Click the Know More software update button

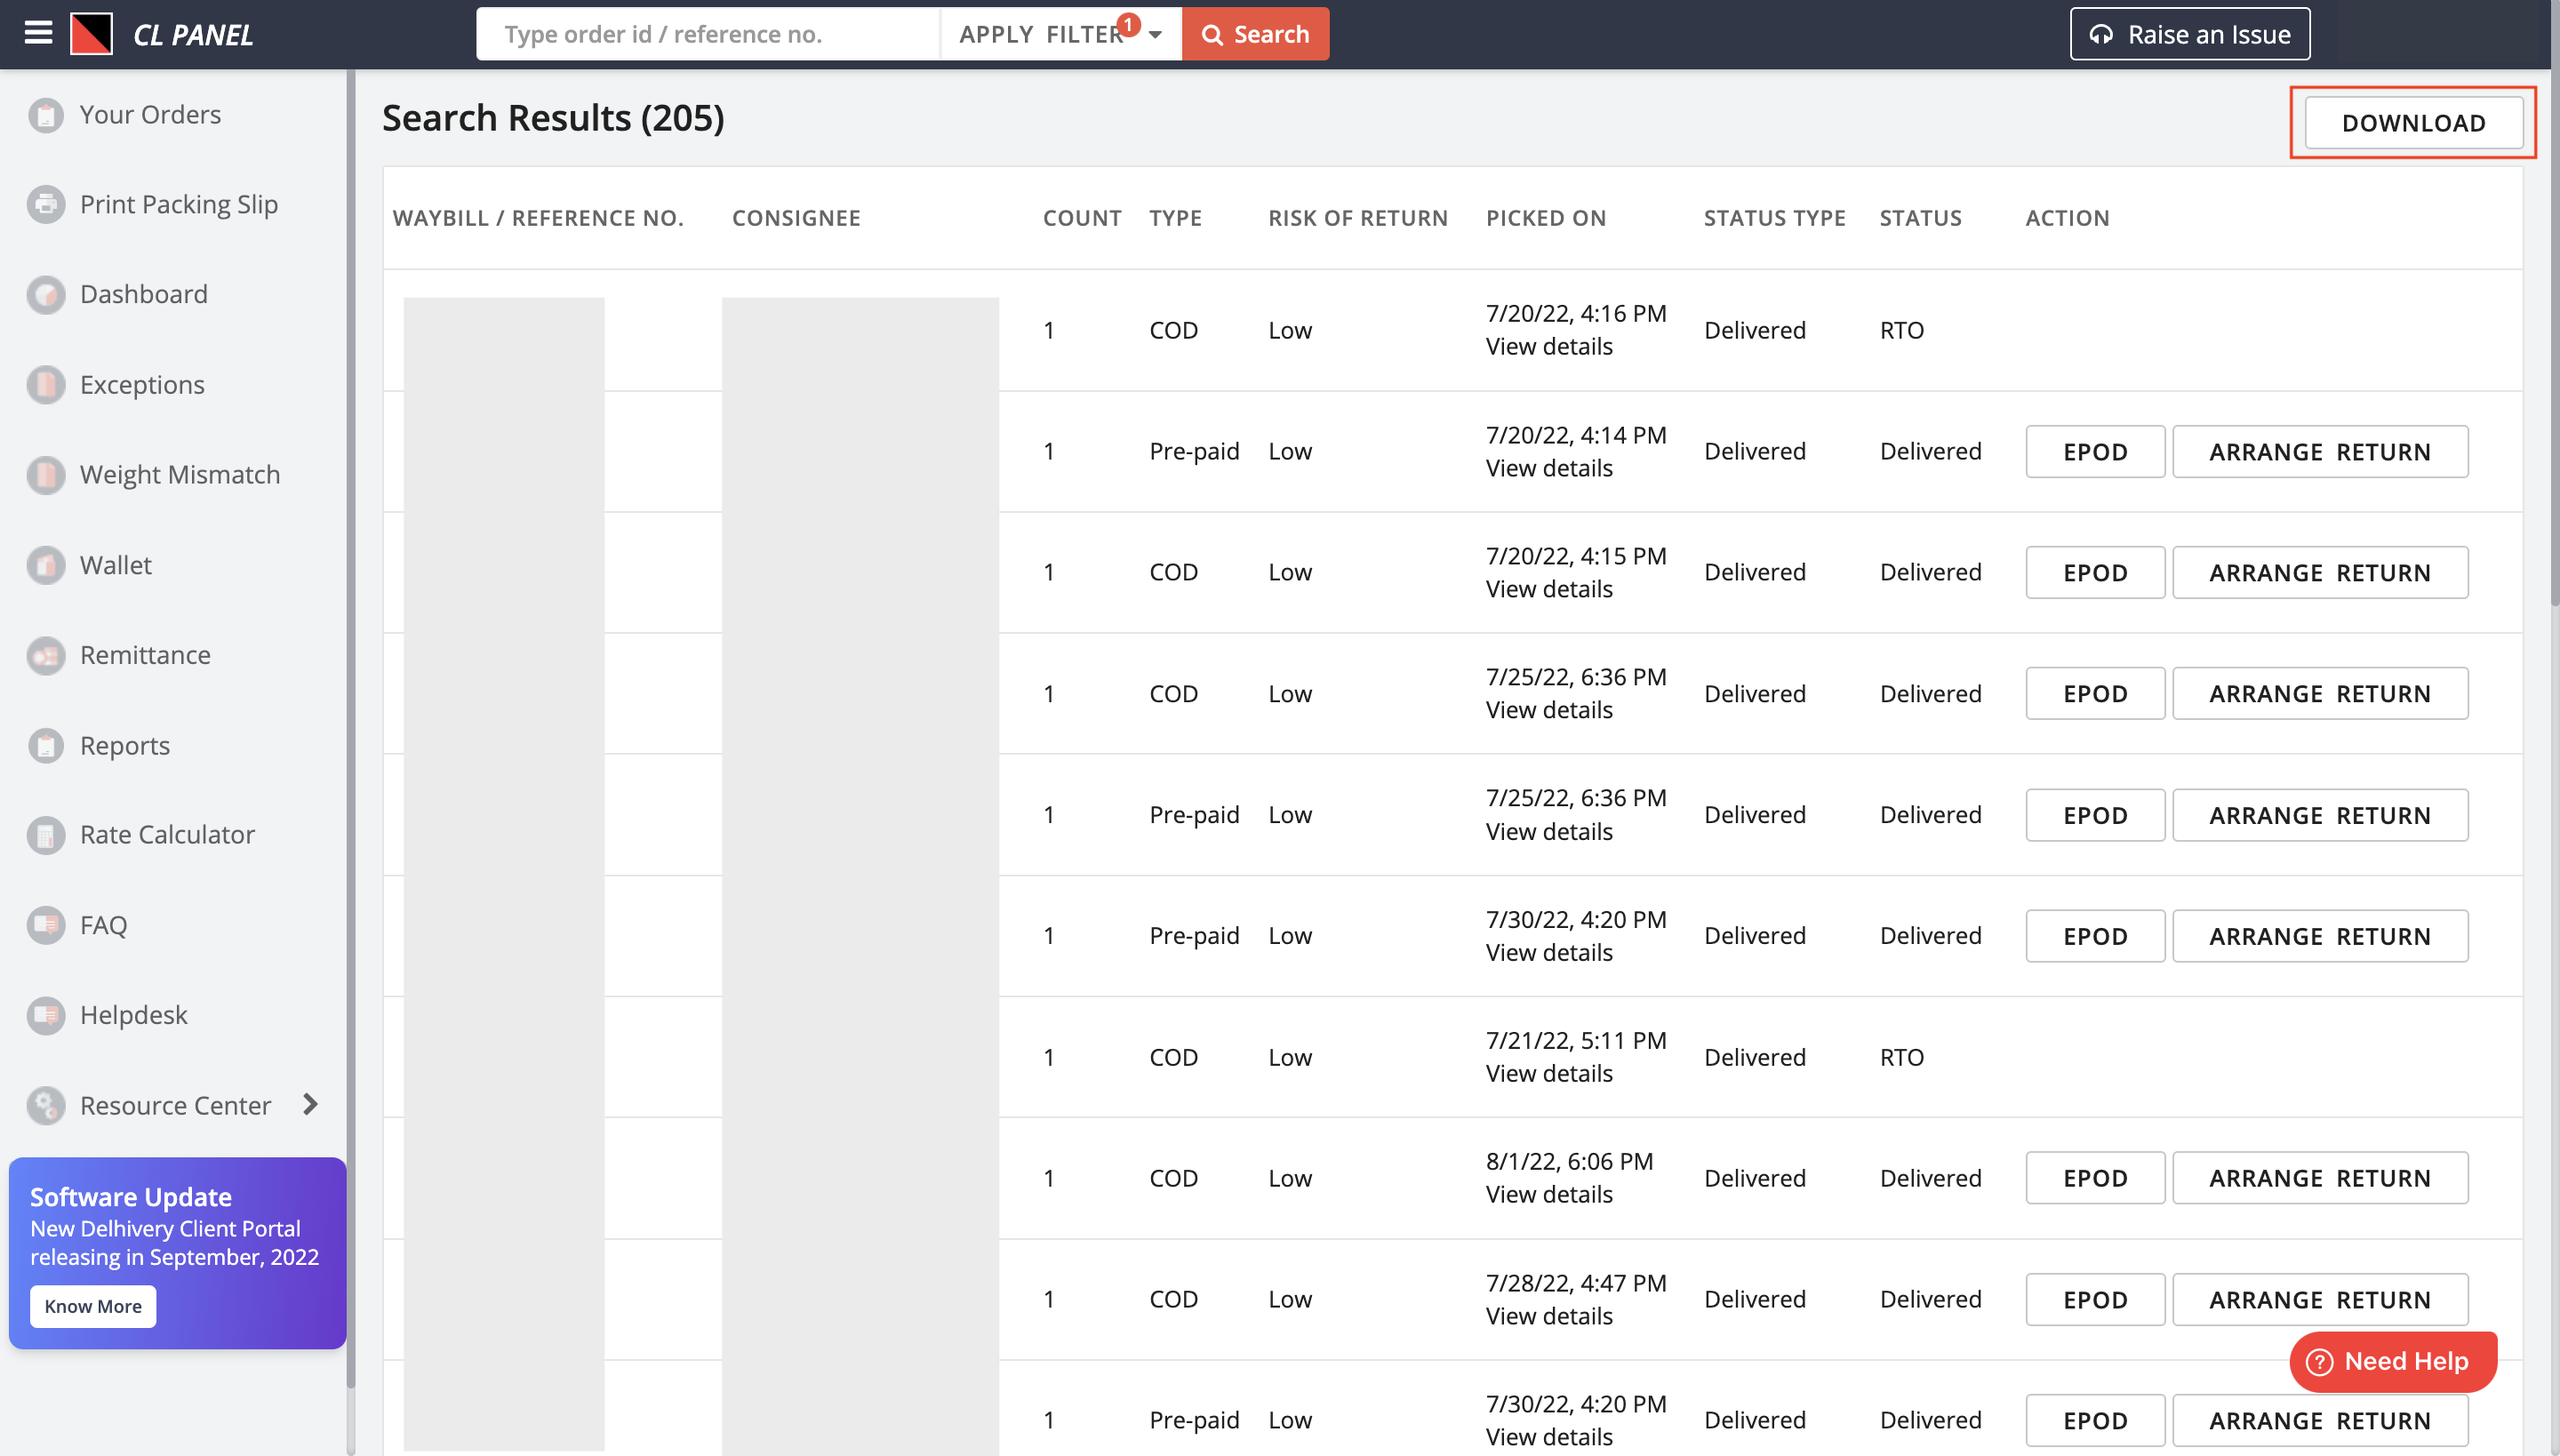click(93, 1307)
